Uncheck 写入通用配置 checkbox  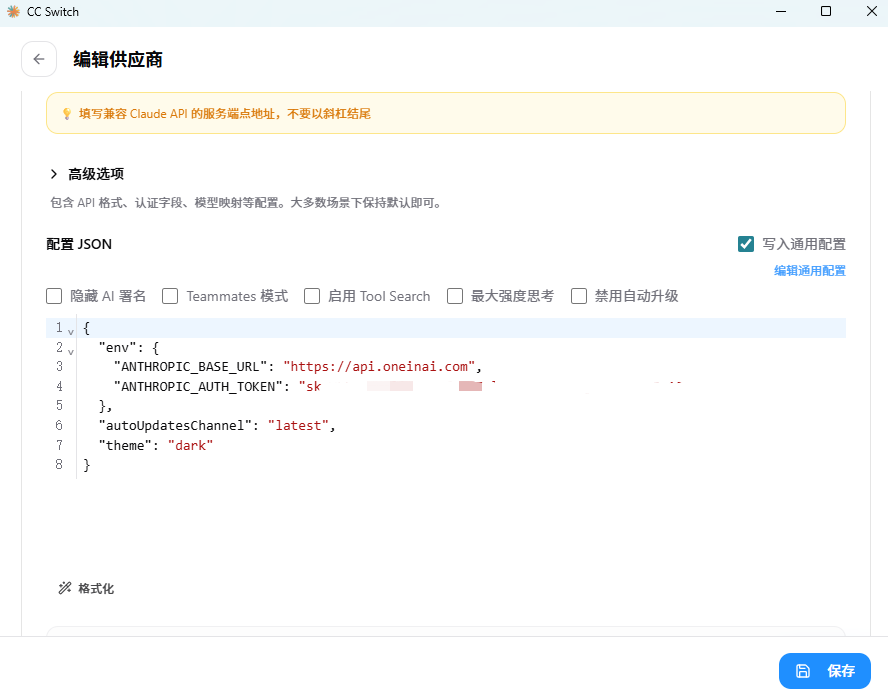[746, 244]
